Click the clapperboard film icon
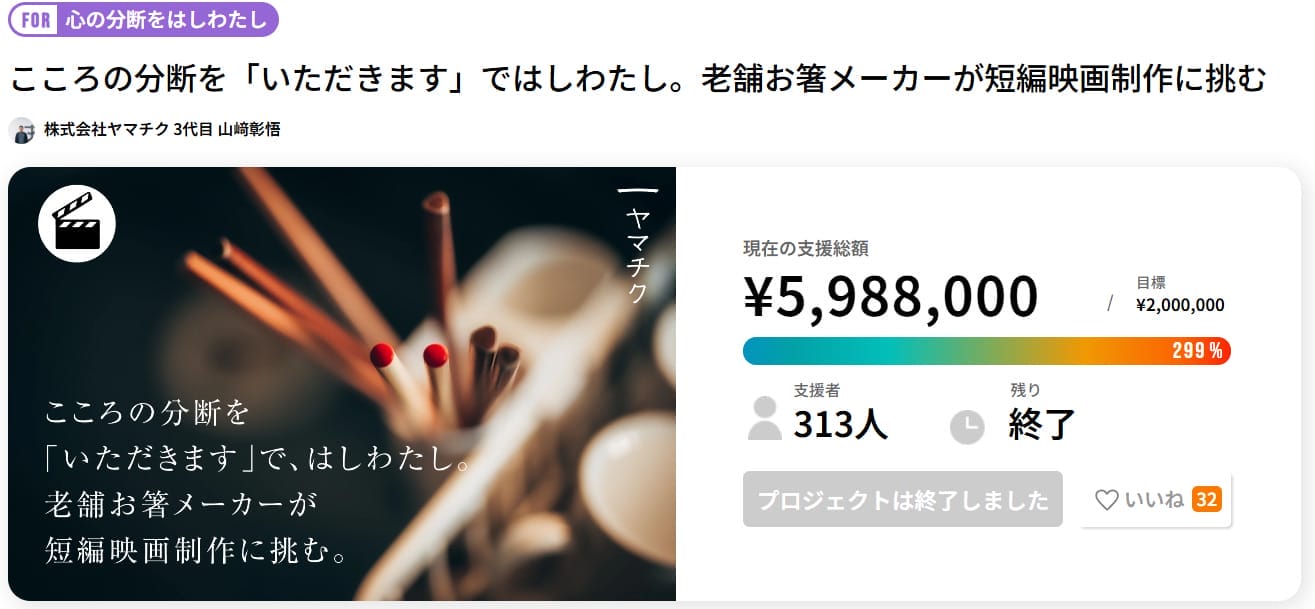 tap(77, 224)
